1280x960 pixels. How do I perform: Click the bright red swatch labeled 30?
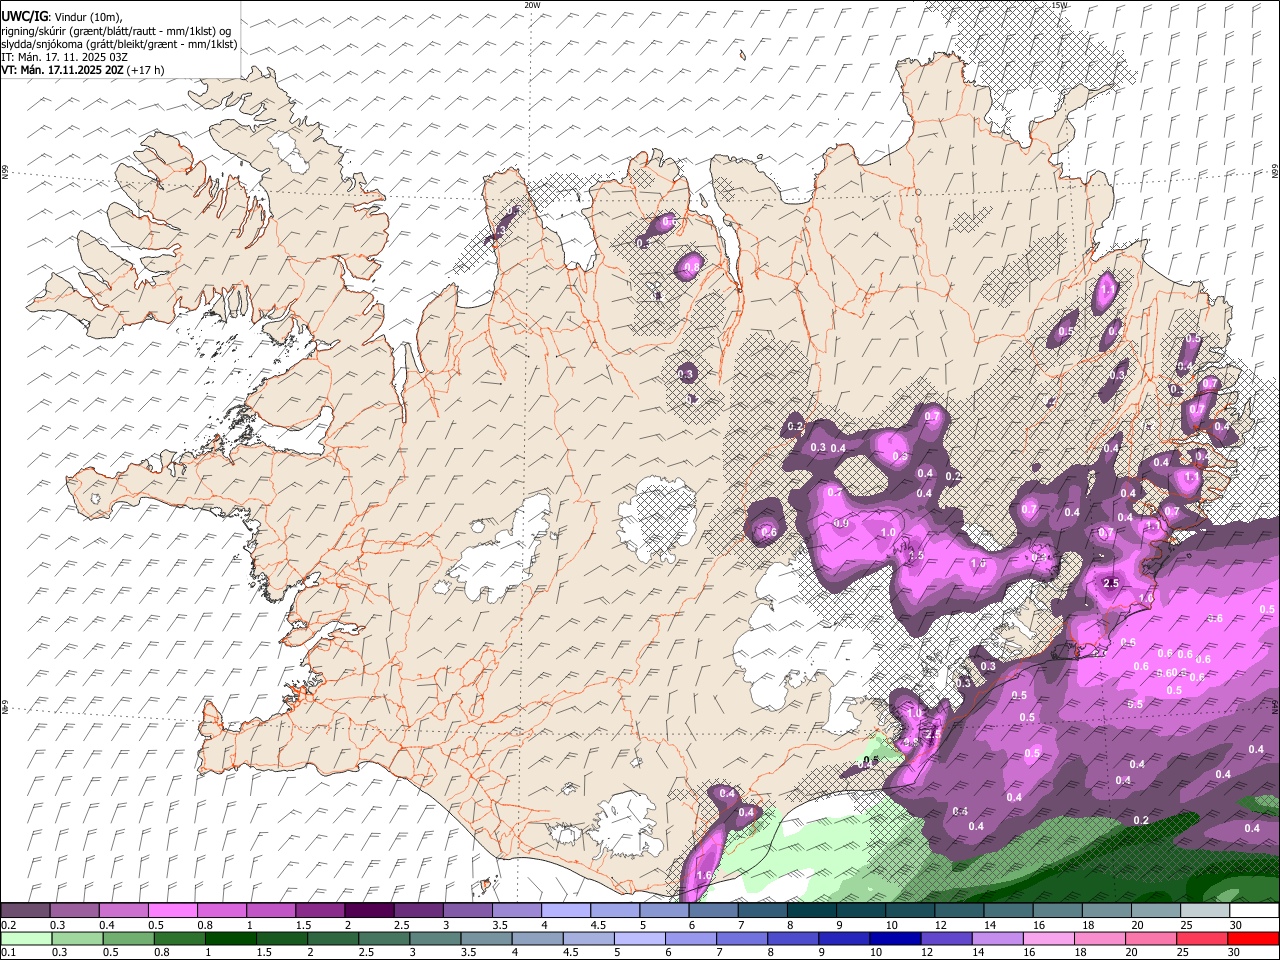coord(1254,938)
